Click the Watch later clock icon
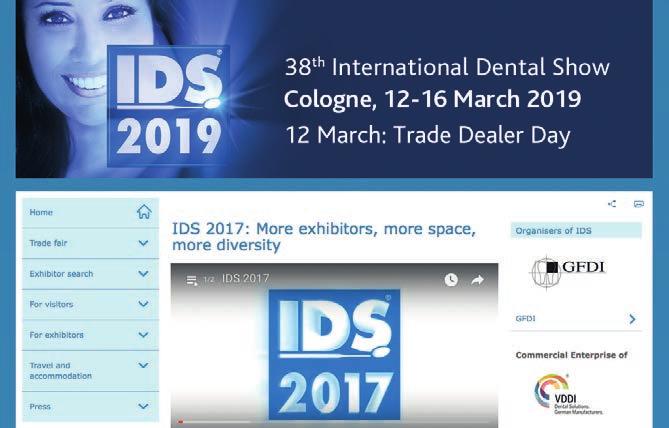The height and width of the screenshot is (428, 669). (x=451, y=280)
